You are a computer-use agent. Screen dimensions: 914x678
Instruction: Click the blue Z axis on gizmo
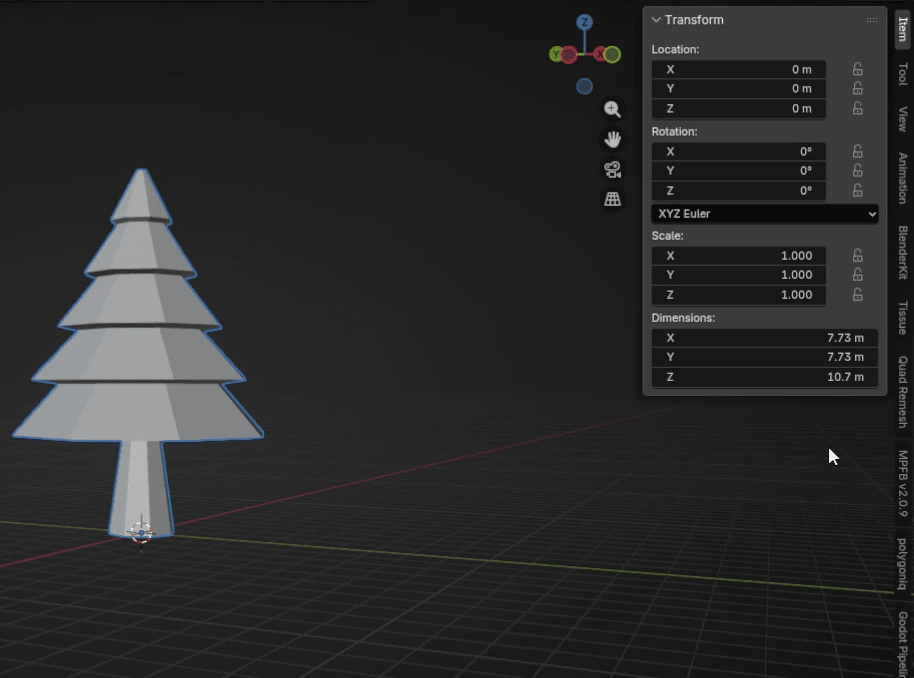tap(585, 22)
